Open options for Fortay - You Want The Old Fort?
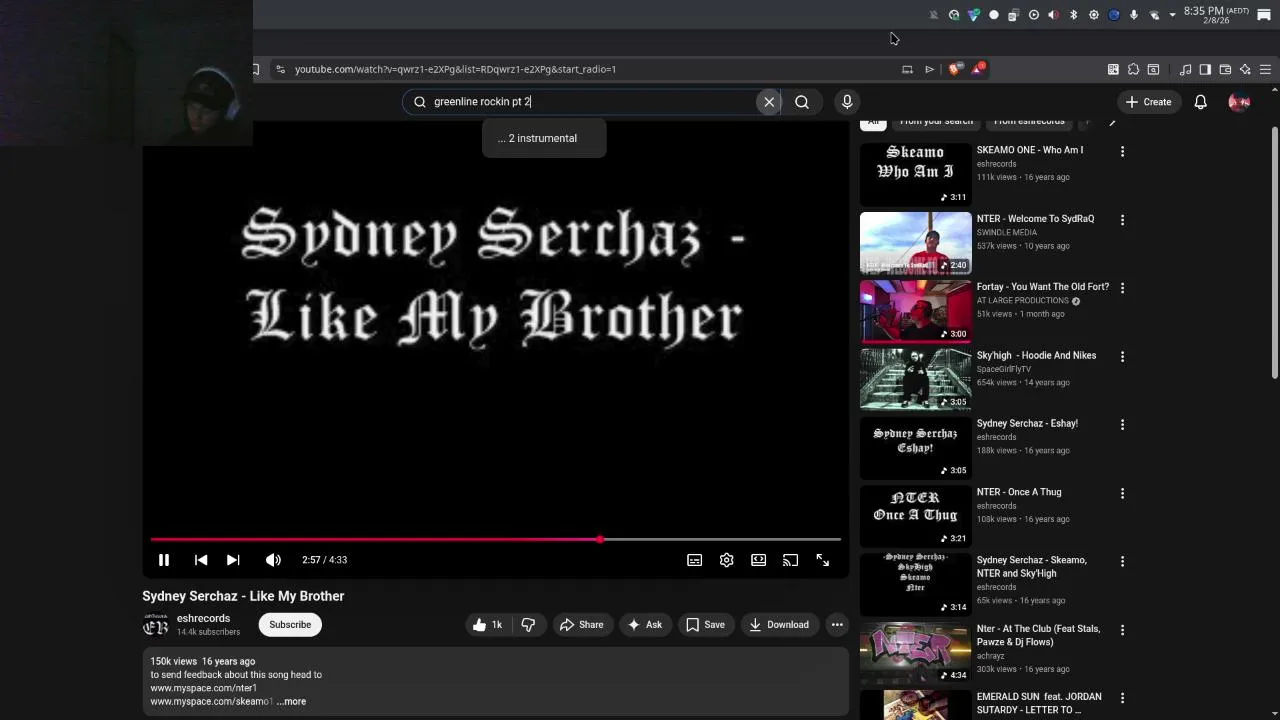This screenshot has width=1280, height=720. [x=1122, y=288]
